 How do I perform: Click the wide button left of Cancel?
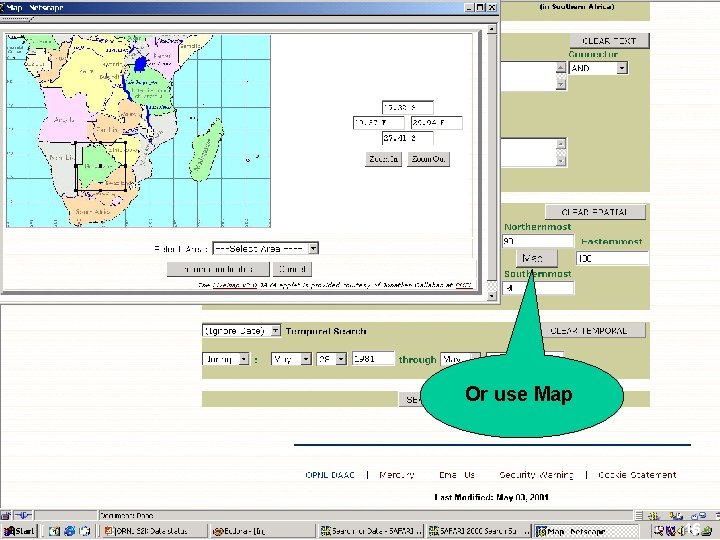coord(218,269)
